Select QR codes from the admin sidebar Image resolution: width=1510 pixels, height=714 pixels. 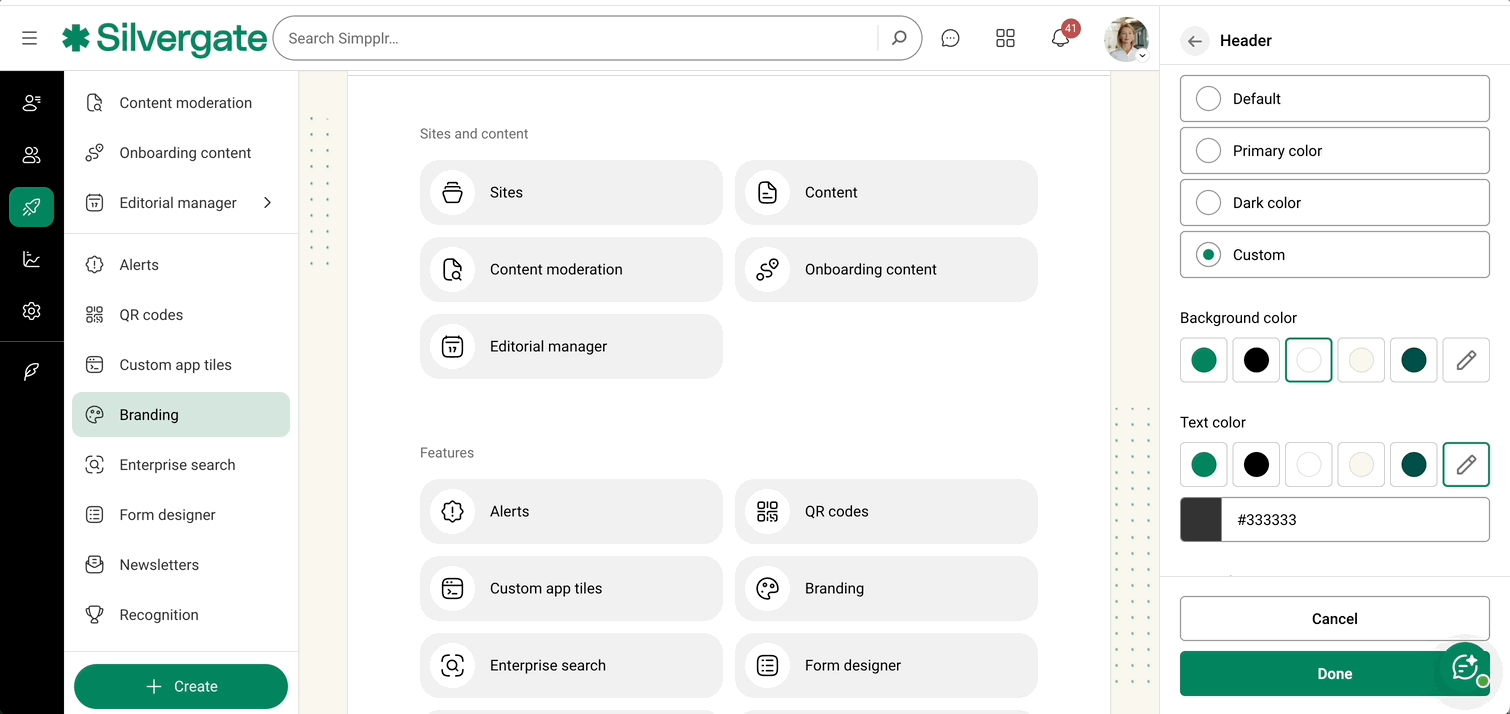pos(150,314)
